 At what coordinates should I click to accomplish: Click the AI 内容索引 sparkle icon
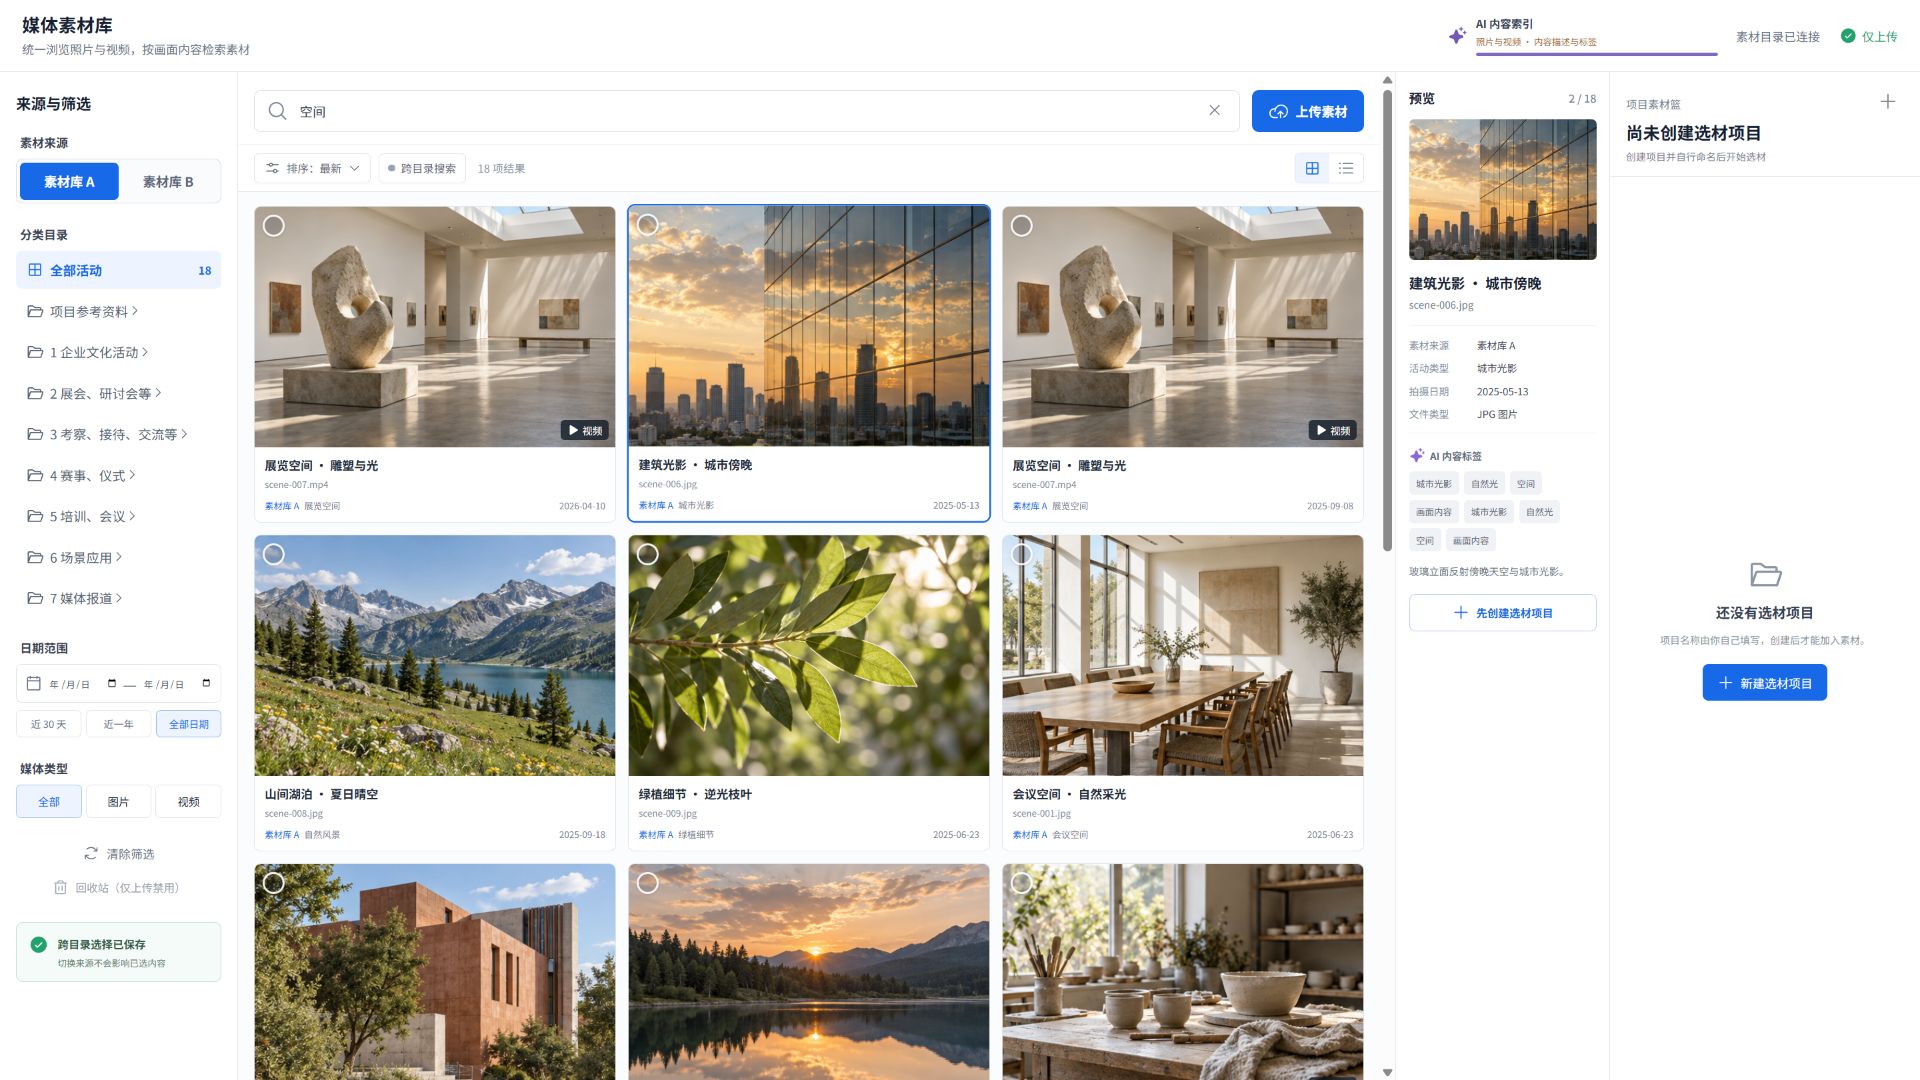coord(1457,36)
